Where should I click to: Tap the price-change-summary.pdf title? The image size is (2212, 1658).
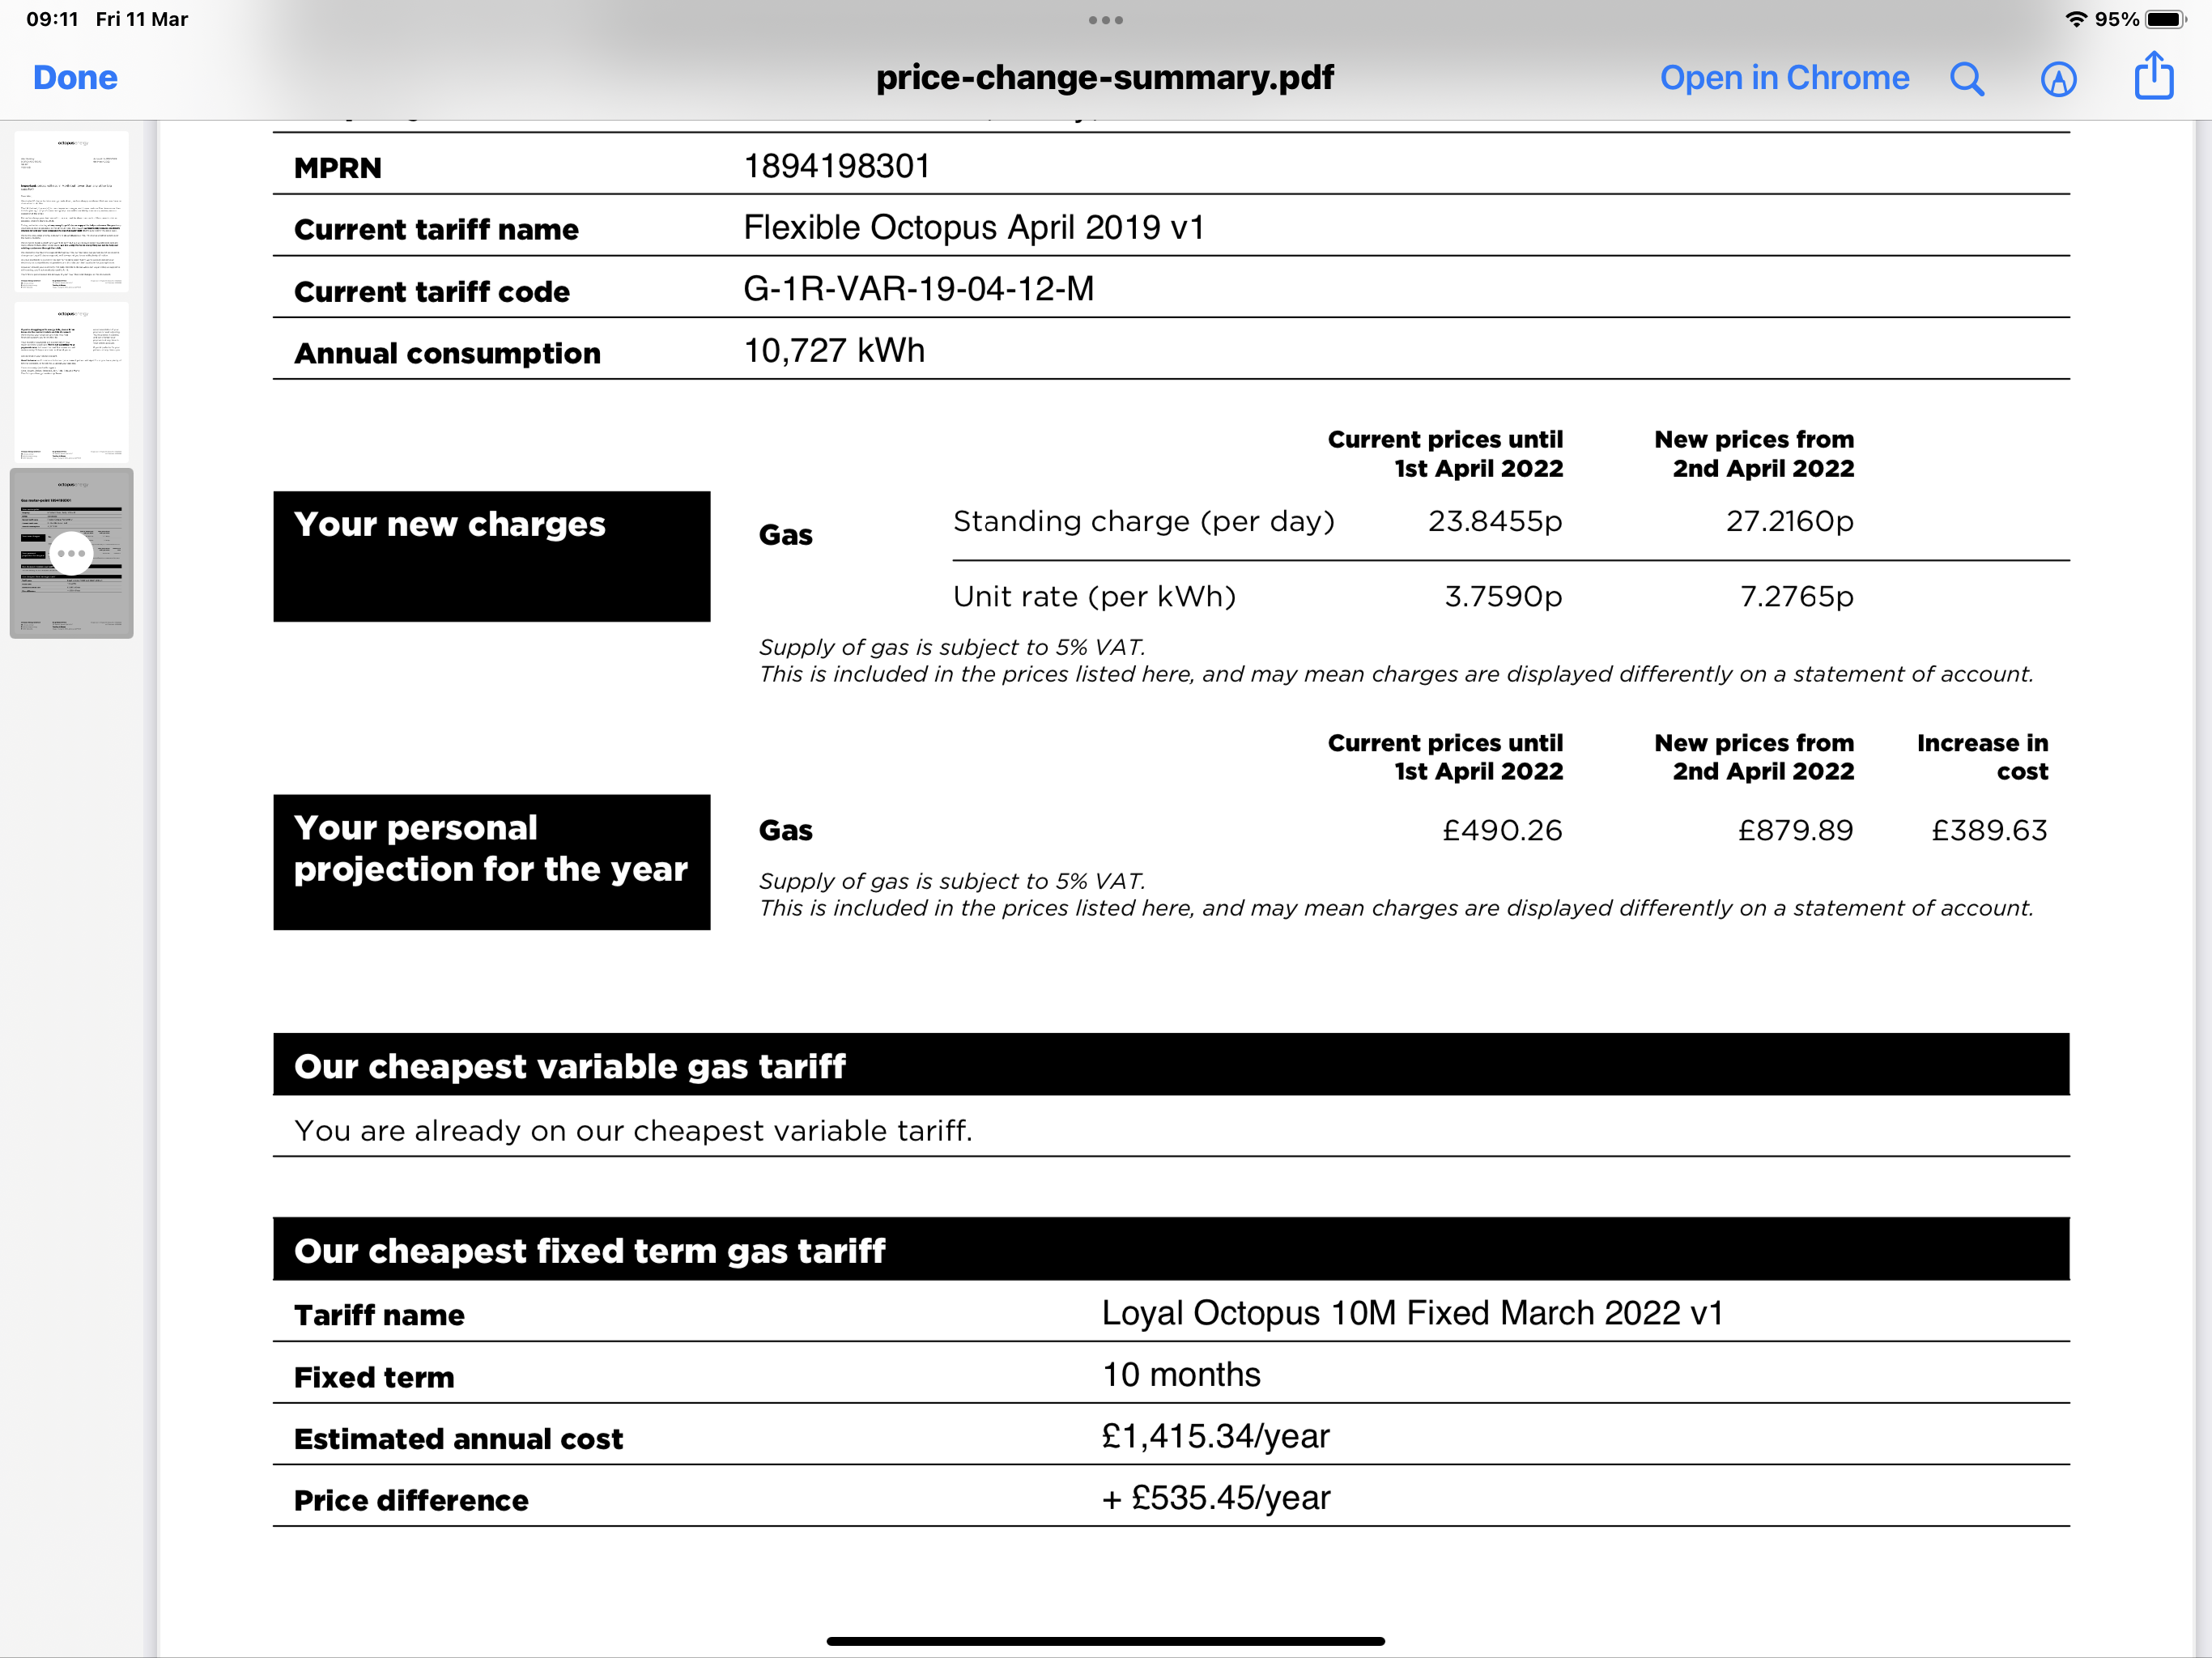click(x=1104, y=78)
